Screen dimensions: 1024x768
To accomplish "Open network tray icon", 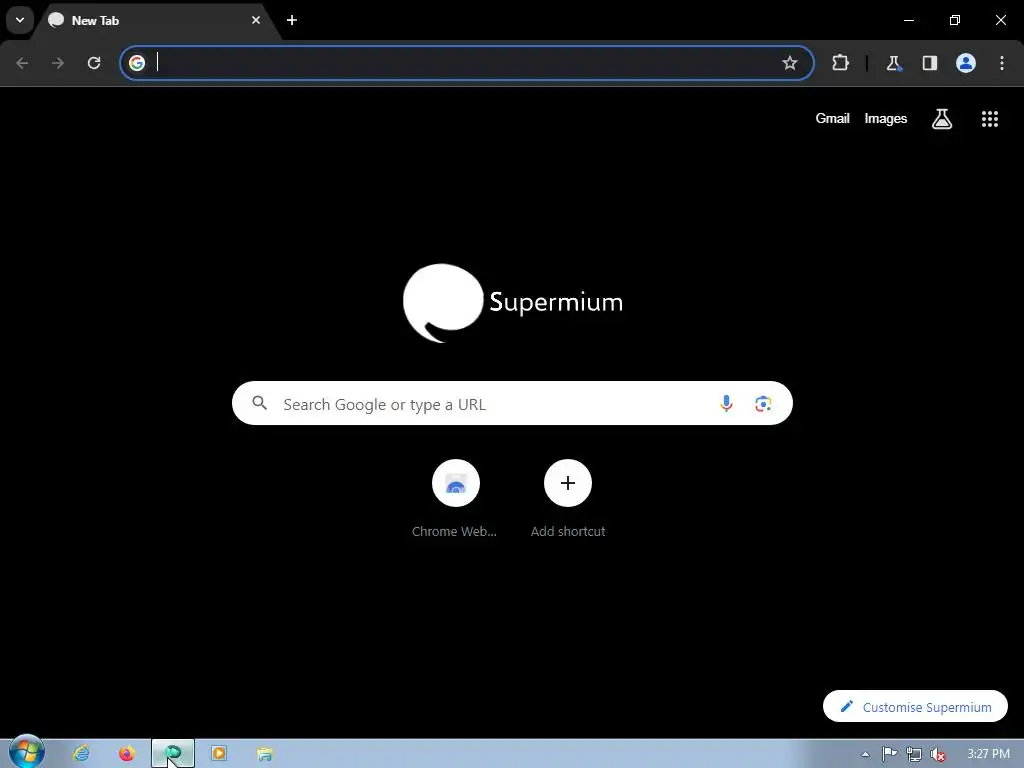I will point(914,755).
